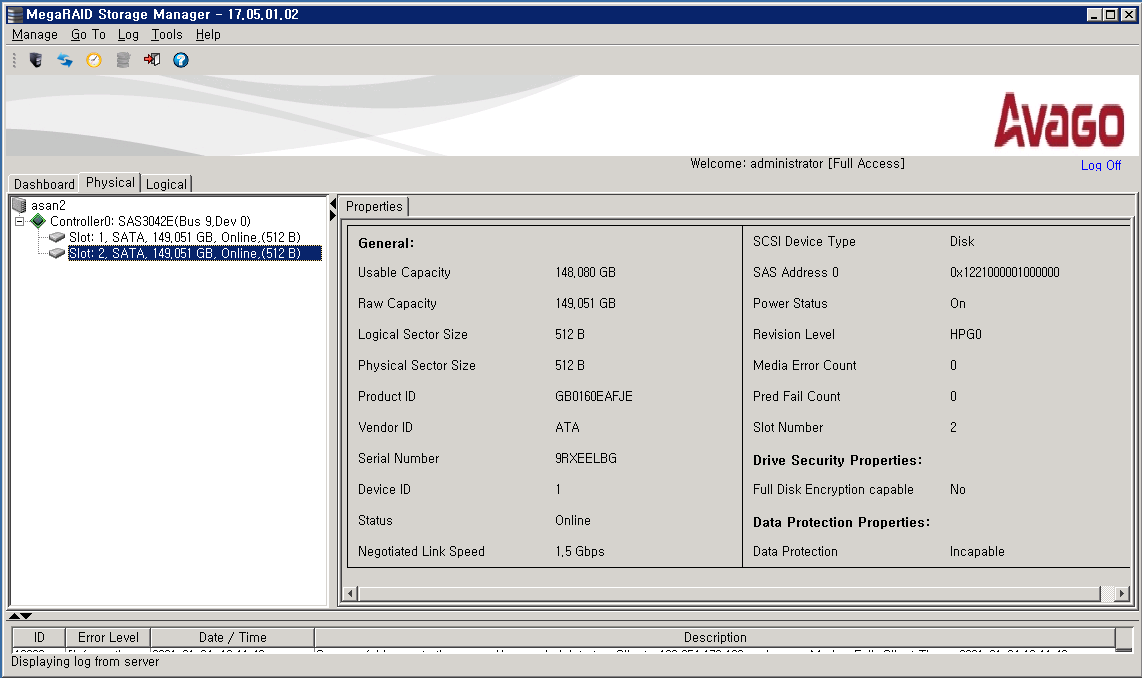1142x678 pixels.
Task: Open Help via blue question mark icon
Action: click(181, 60)
